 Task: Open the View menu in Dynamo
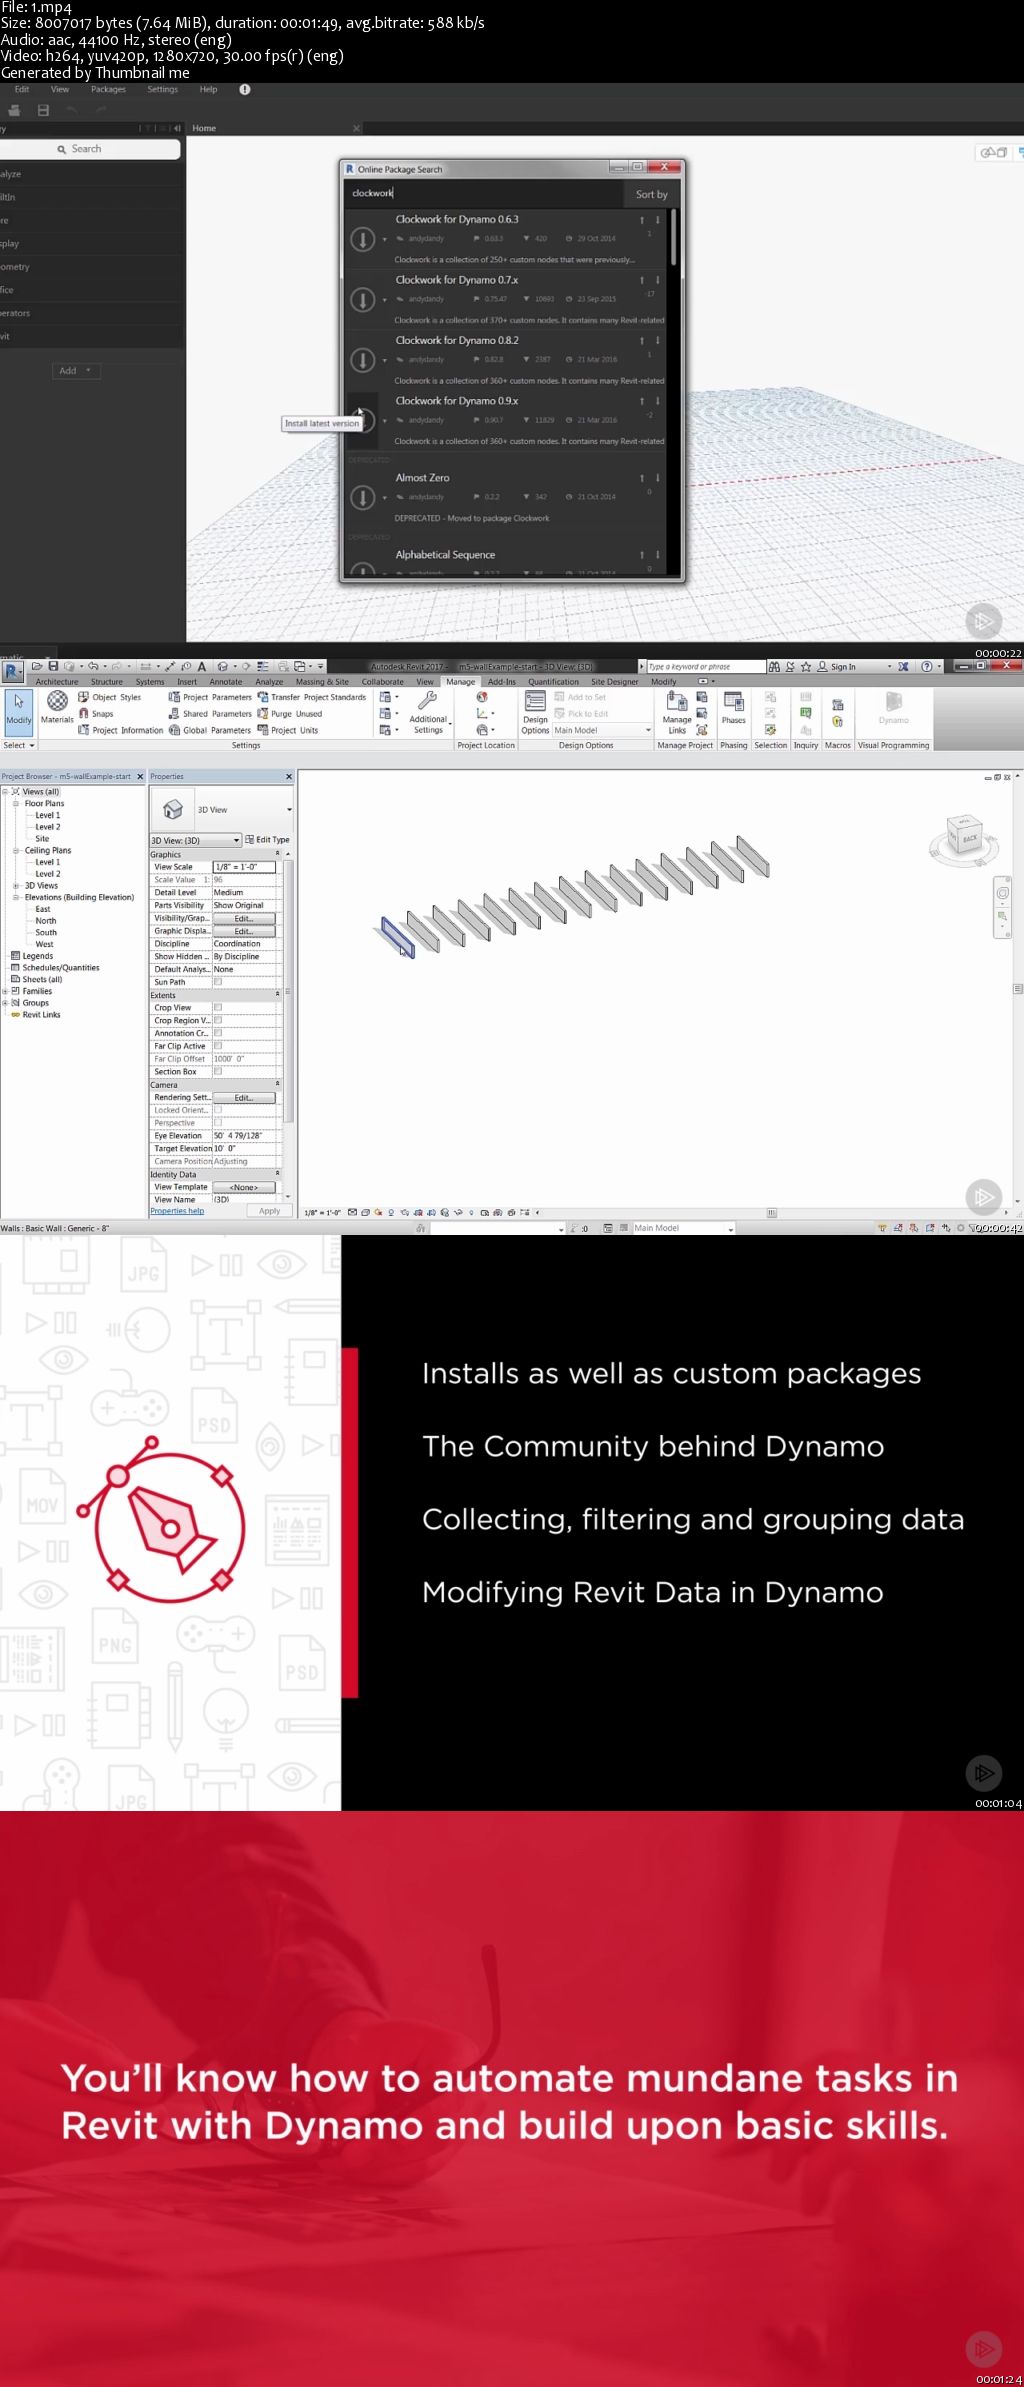[x=60, y=89]
